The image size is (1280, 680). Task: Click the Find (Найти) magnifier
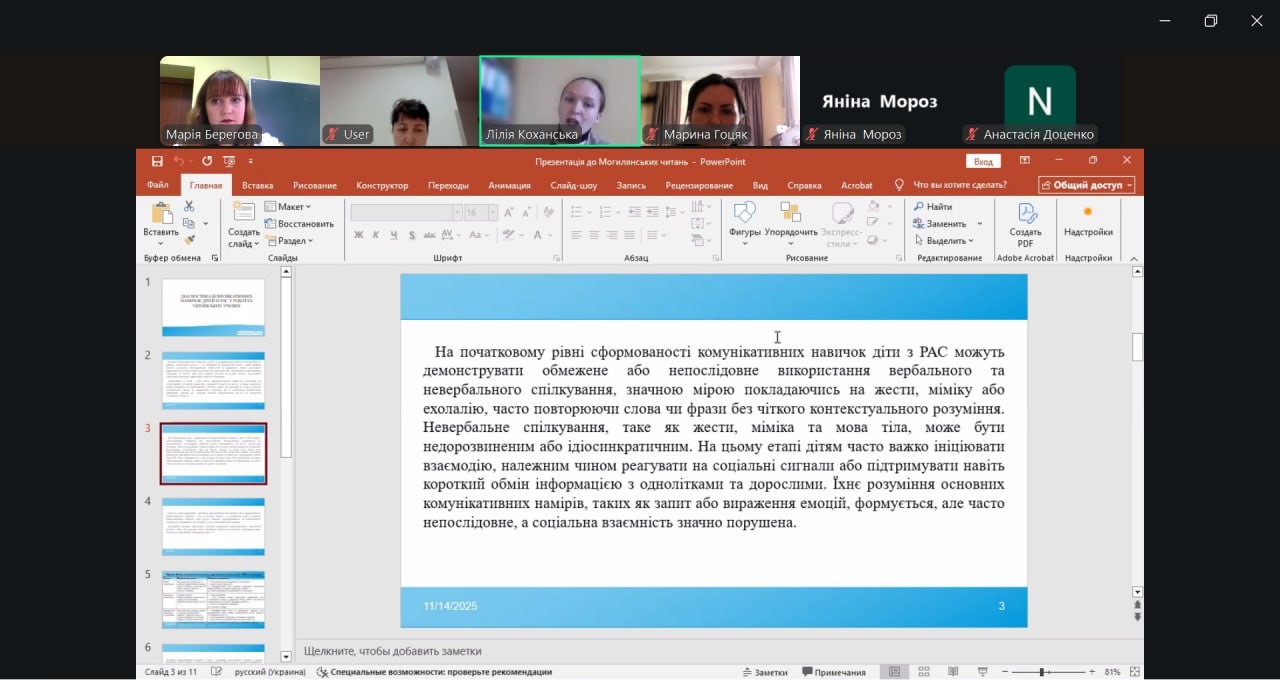pyautogui.click(x=932, y=207)
